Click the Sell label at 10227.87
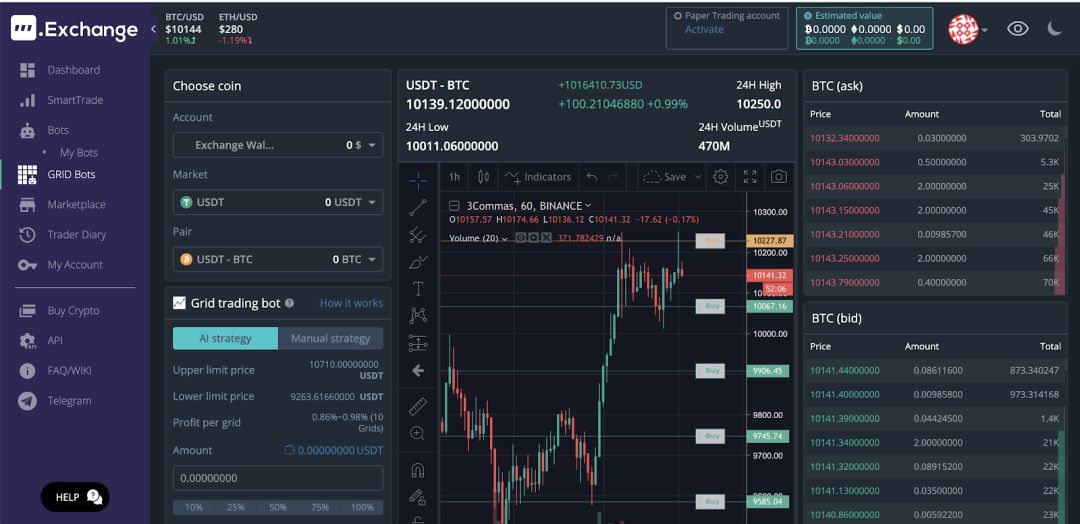The image size is (1080, 524). 710,241
